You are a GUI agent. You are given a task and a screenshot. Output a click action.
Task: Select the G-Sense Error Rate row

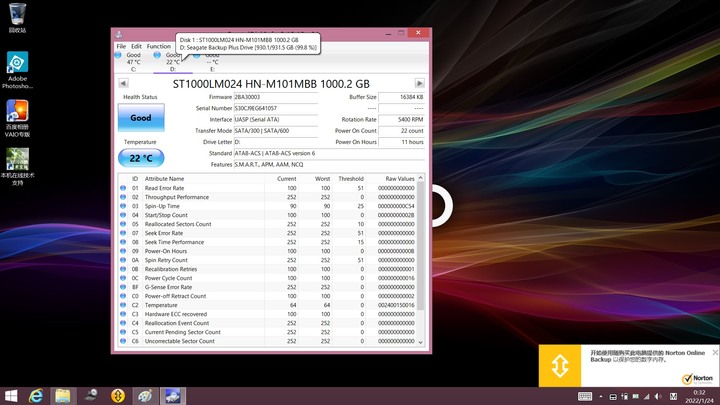[x=267, y=287]
